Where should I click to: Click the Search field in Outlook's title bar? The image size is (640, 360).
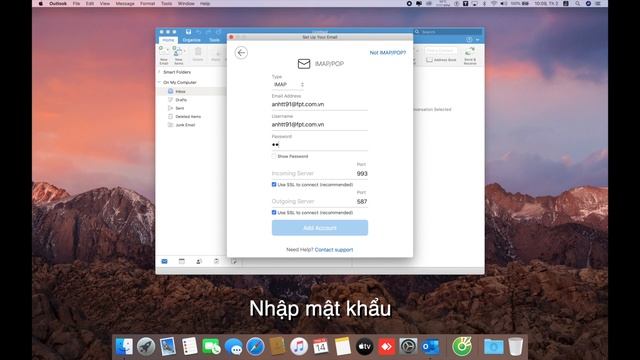point(448,31)
